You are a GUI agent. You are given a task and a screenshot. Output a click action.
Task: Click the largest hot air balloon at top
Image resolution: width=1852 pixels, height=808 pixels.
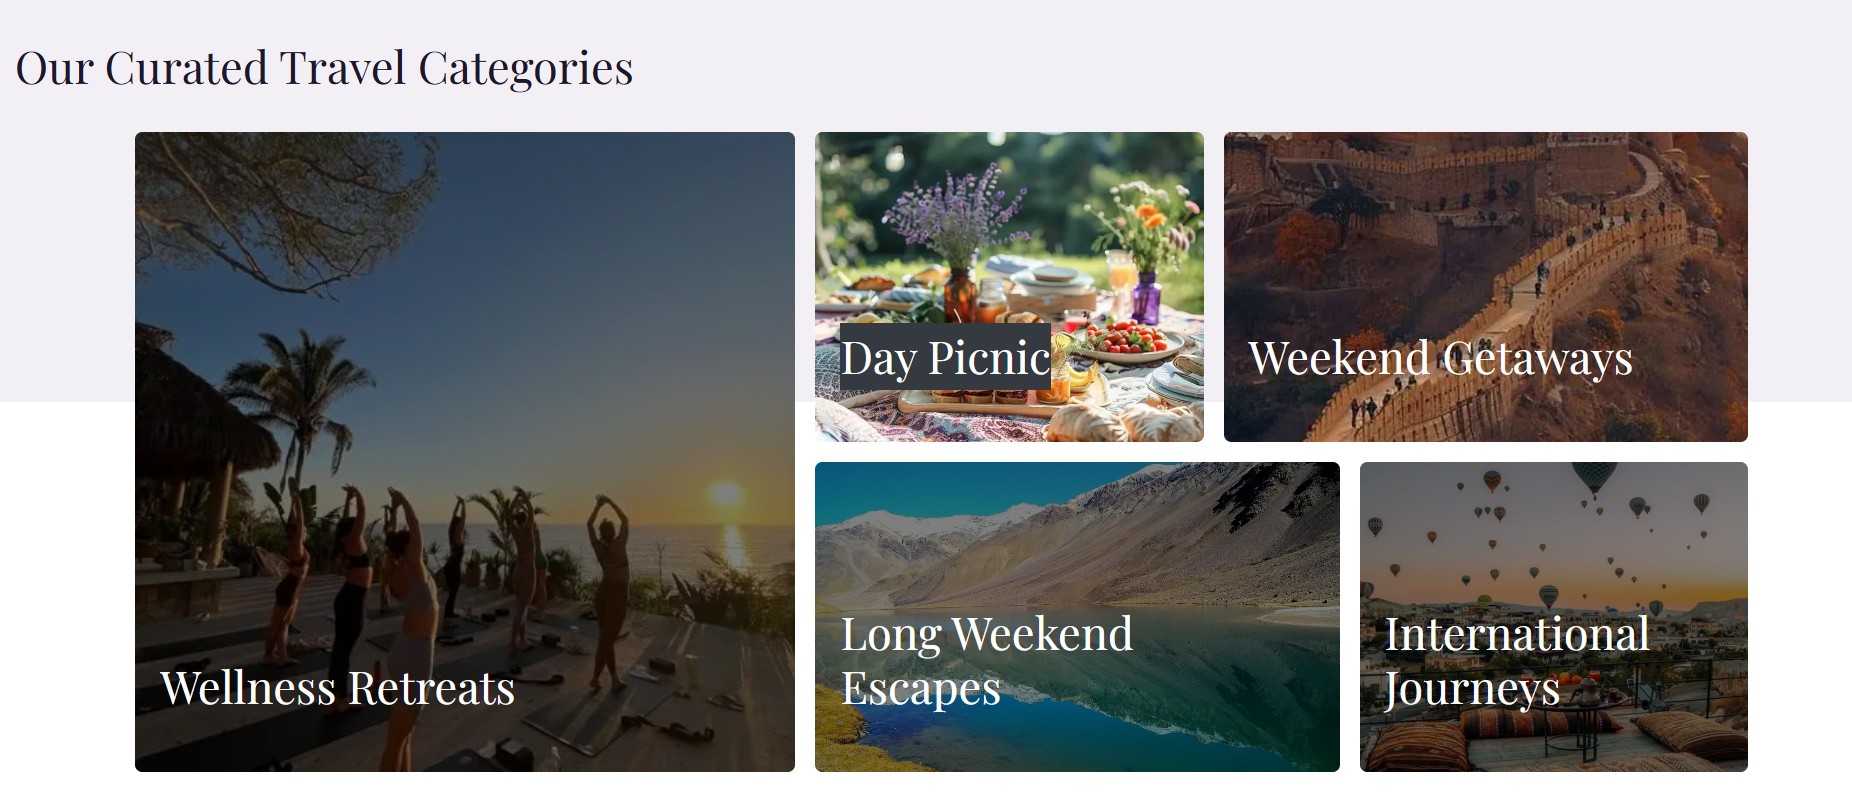(1594, 477)
